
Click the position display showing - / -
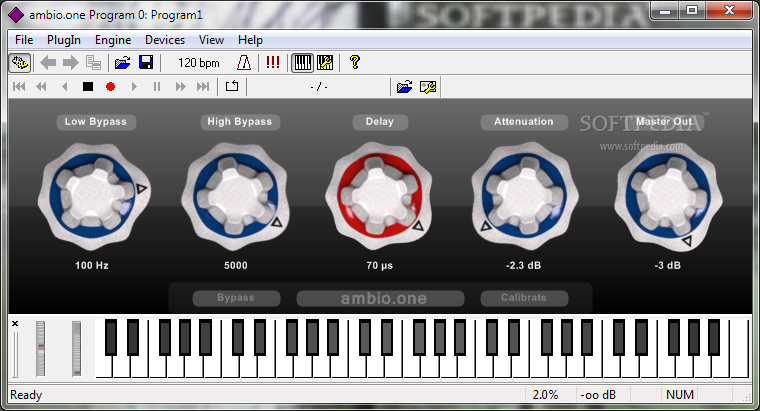[318, 87]
